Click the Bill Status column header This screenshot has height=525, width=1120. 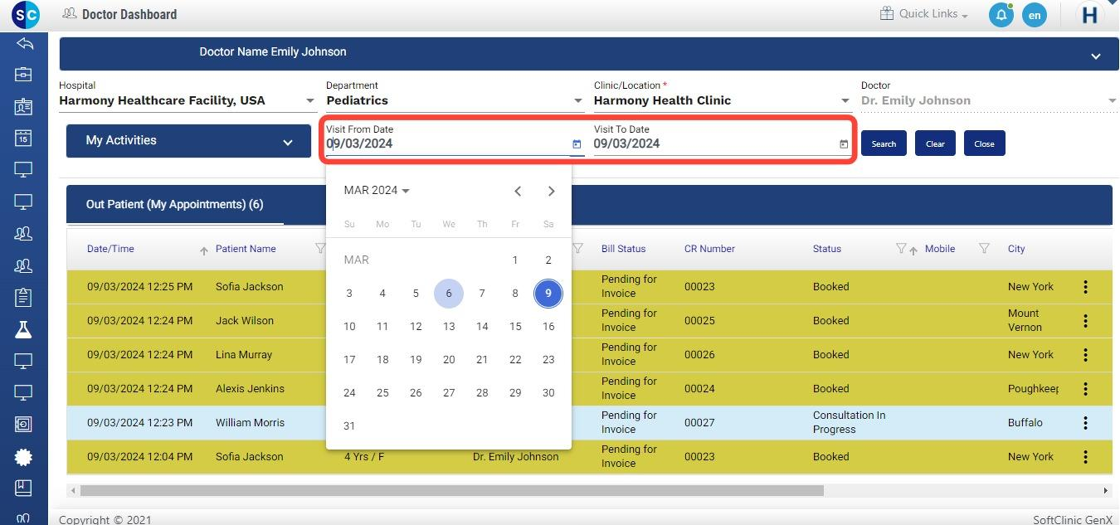coord(623,249)
